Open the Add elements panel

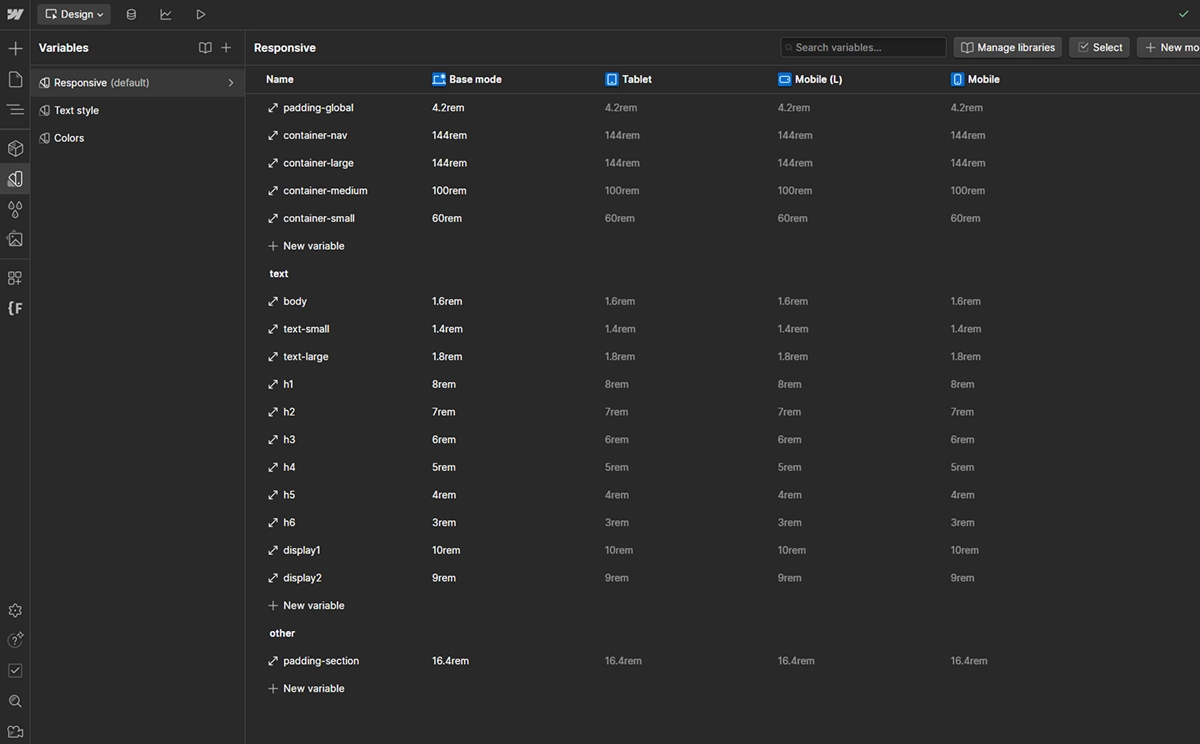coord(15,48)
